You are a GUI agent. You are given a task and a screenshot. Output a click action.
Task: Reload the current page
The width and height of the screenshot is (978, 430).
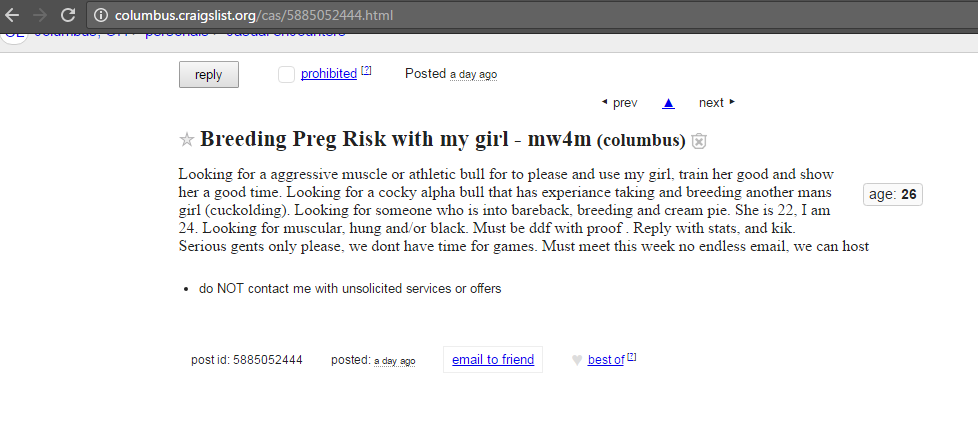pyautogui.click(x=68, y=15)
